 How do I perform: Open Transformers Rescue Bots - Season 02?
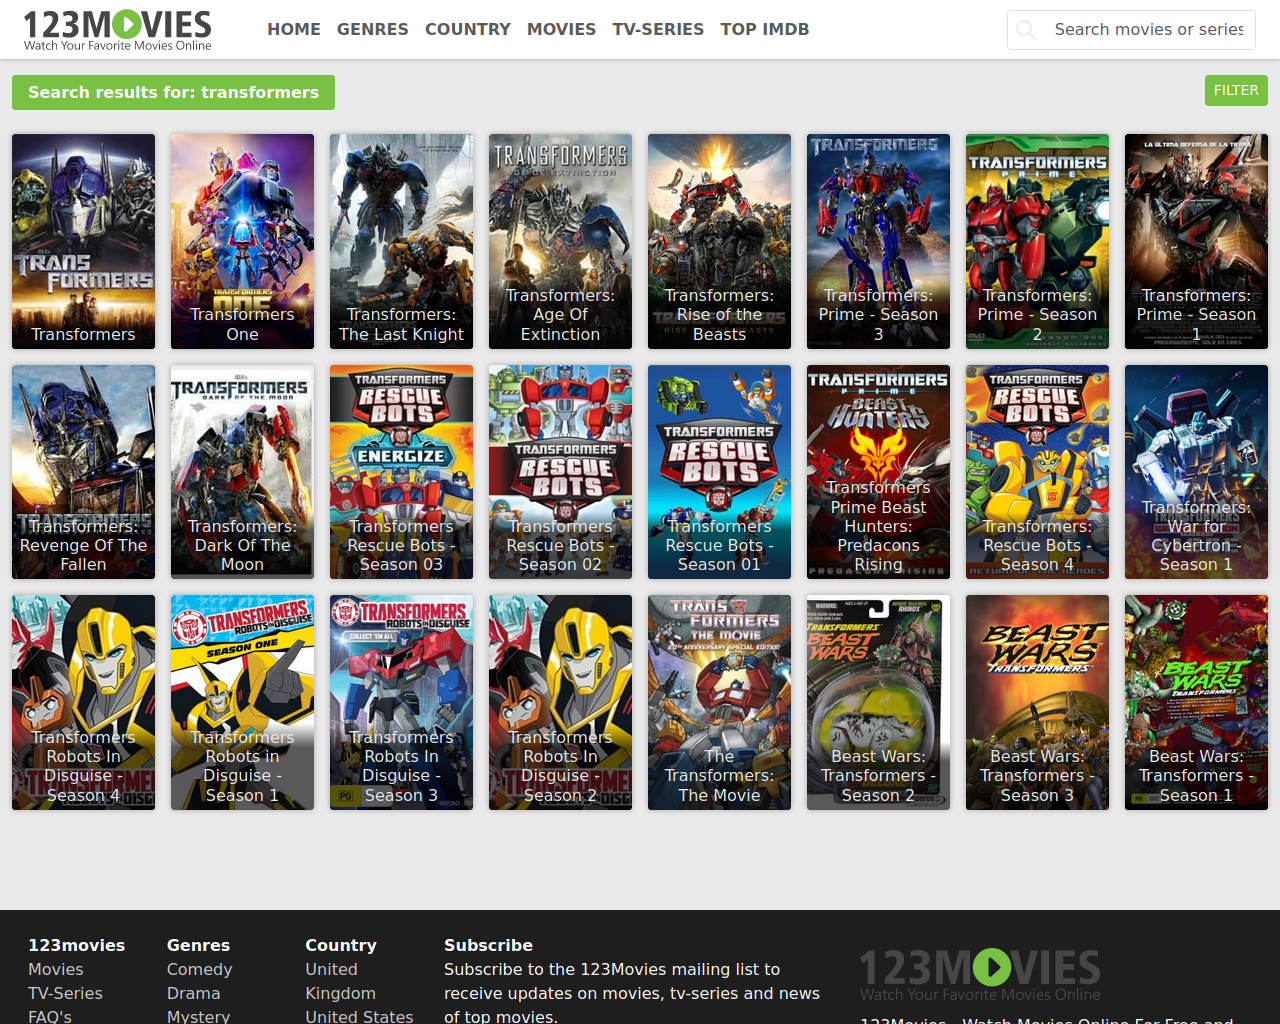(x=560, y=472)
